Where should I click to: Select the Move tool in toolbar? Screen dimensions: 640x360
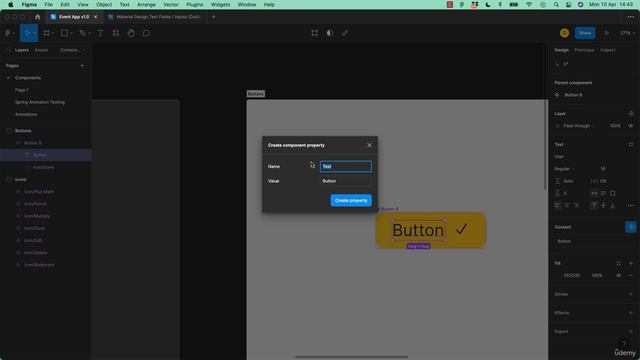coord(27,33)
